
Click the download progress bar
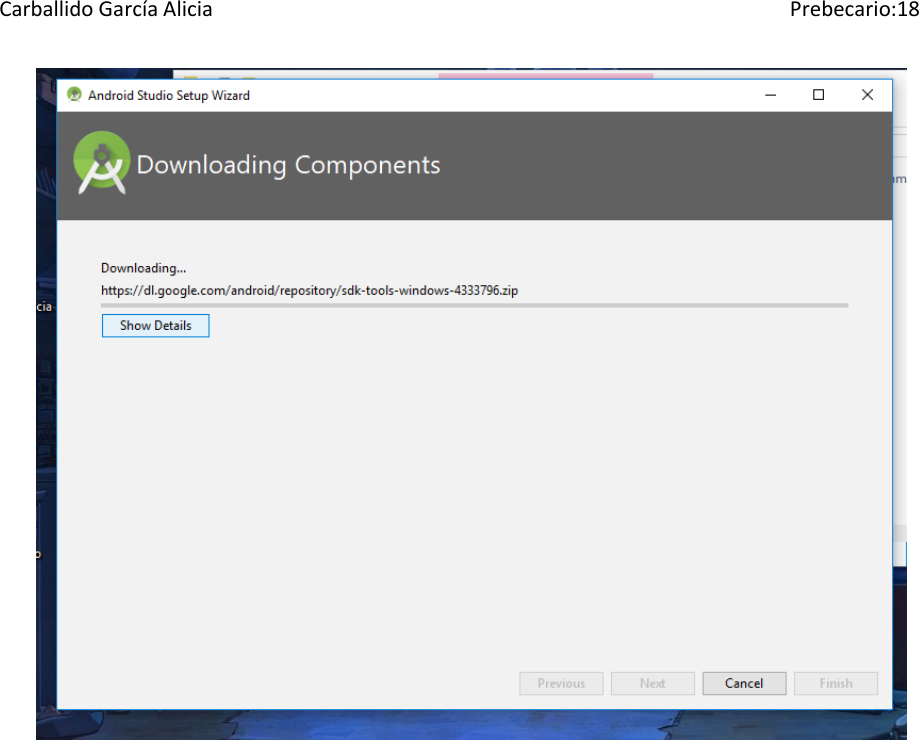point(474,305)
